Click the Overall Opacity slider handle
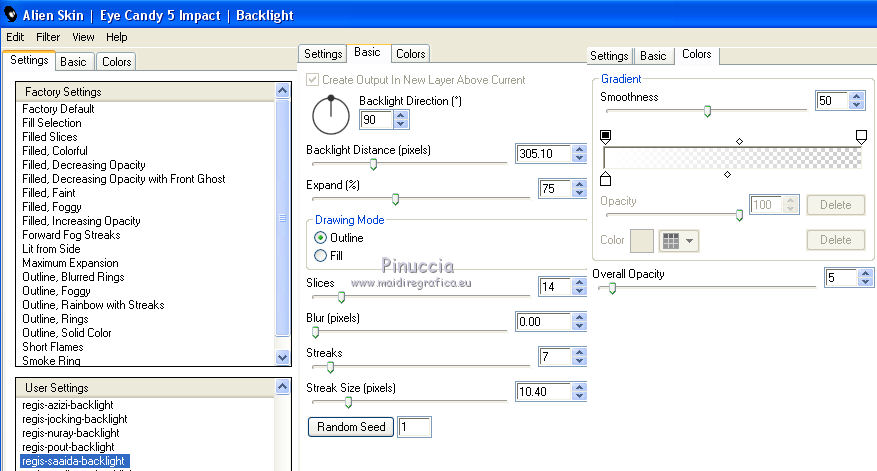This screenshot has height=471, width=877. coord(612,288)
